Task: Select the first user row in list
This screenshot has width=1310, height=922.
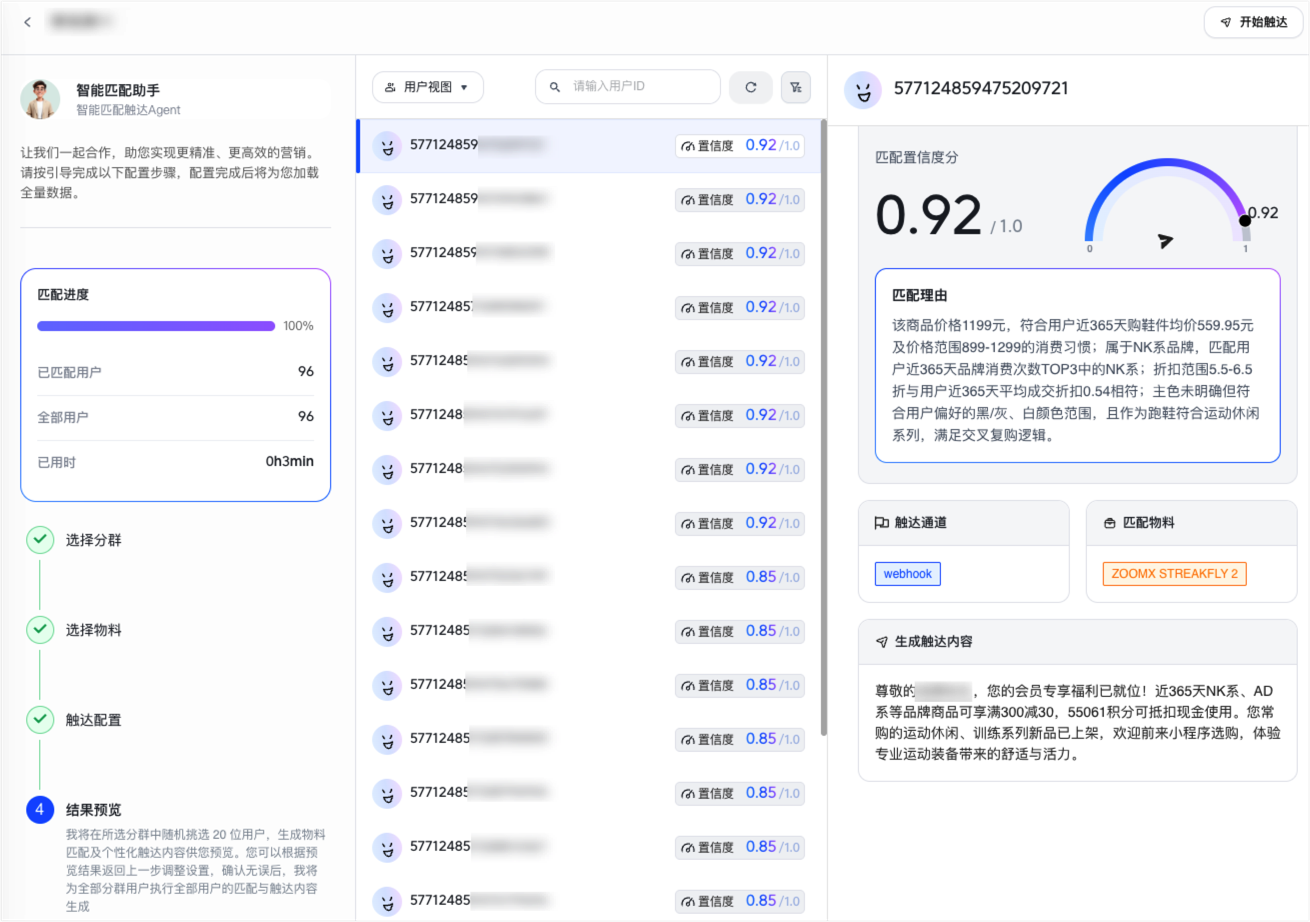Action: tap(590, 146)
